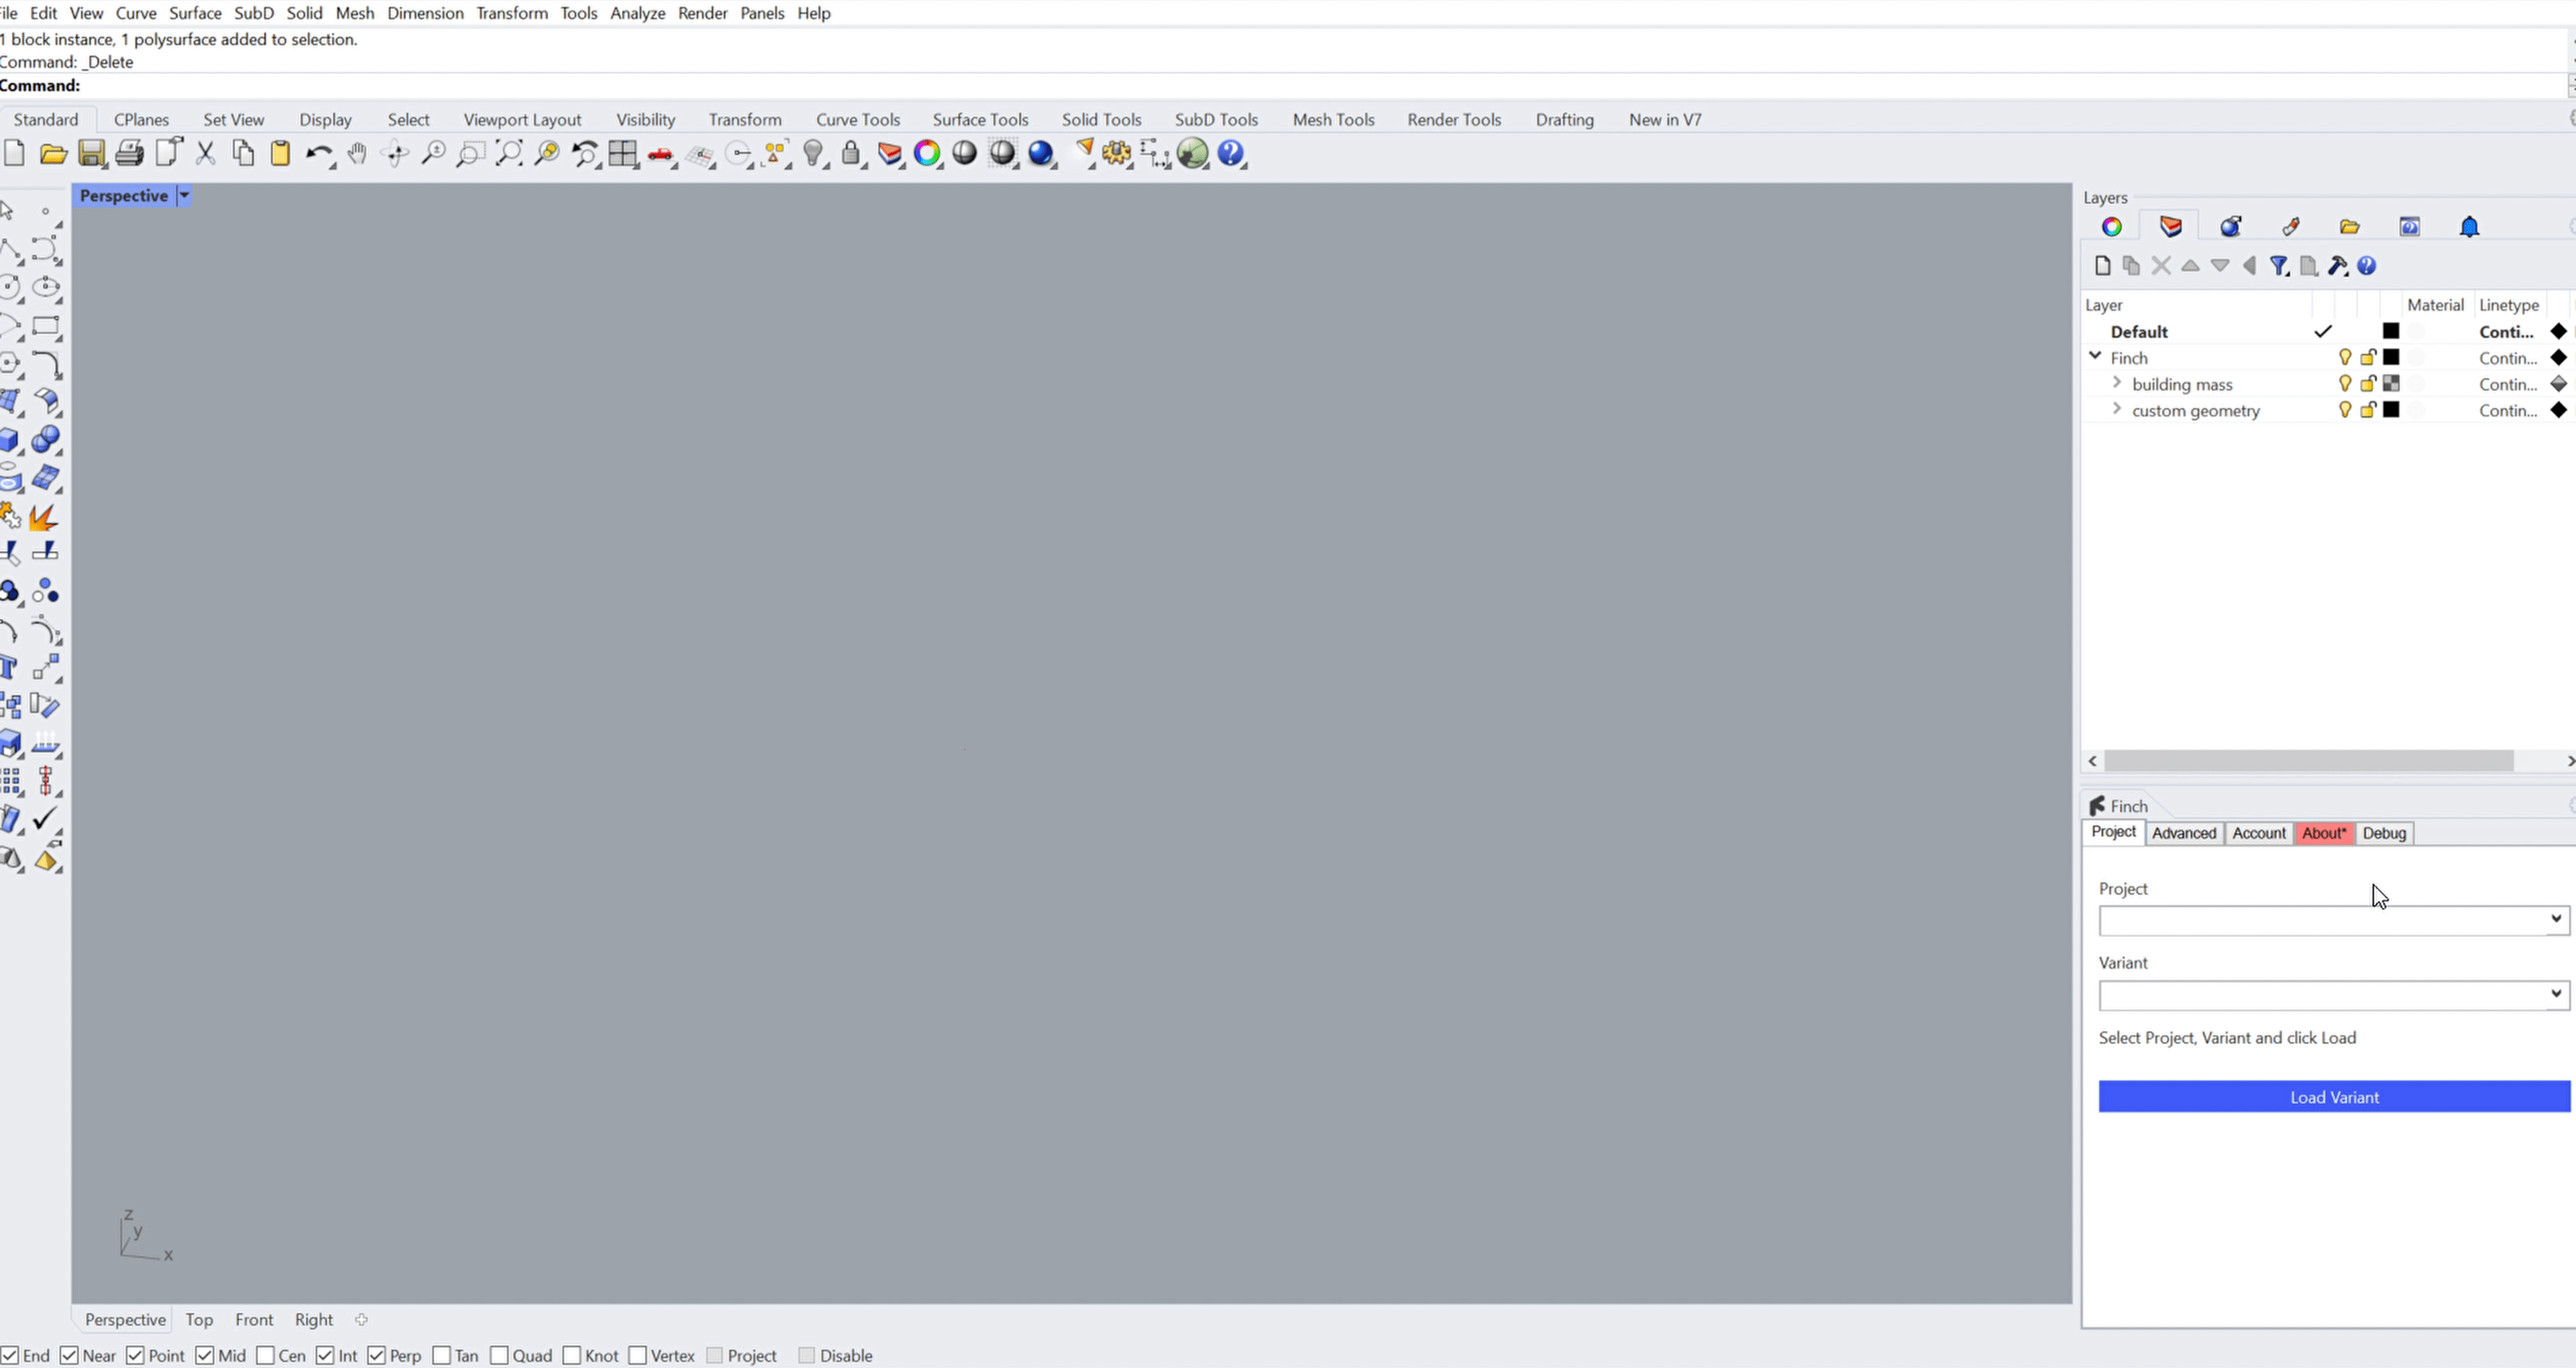Click the Save file icon
2576x1368 pixels.
(x=91, y=154)
